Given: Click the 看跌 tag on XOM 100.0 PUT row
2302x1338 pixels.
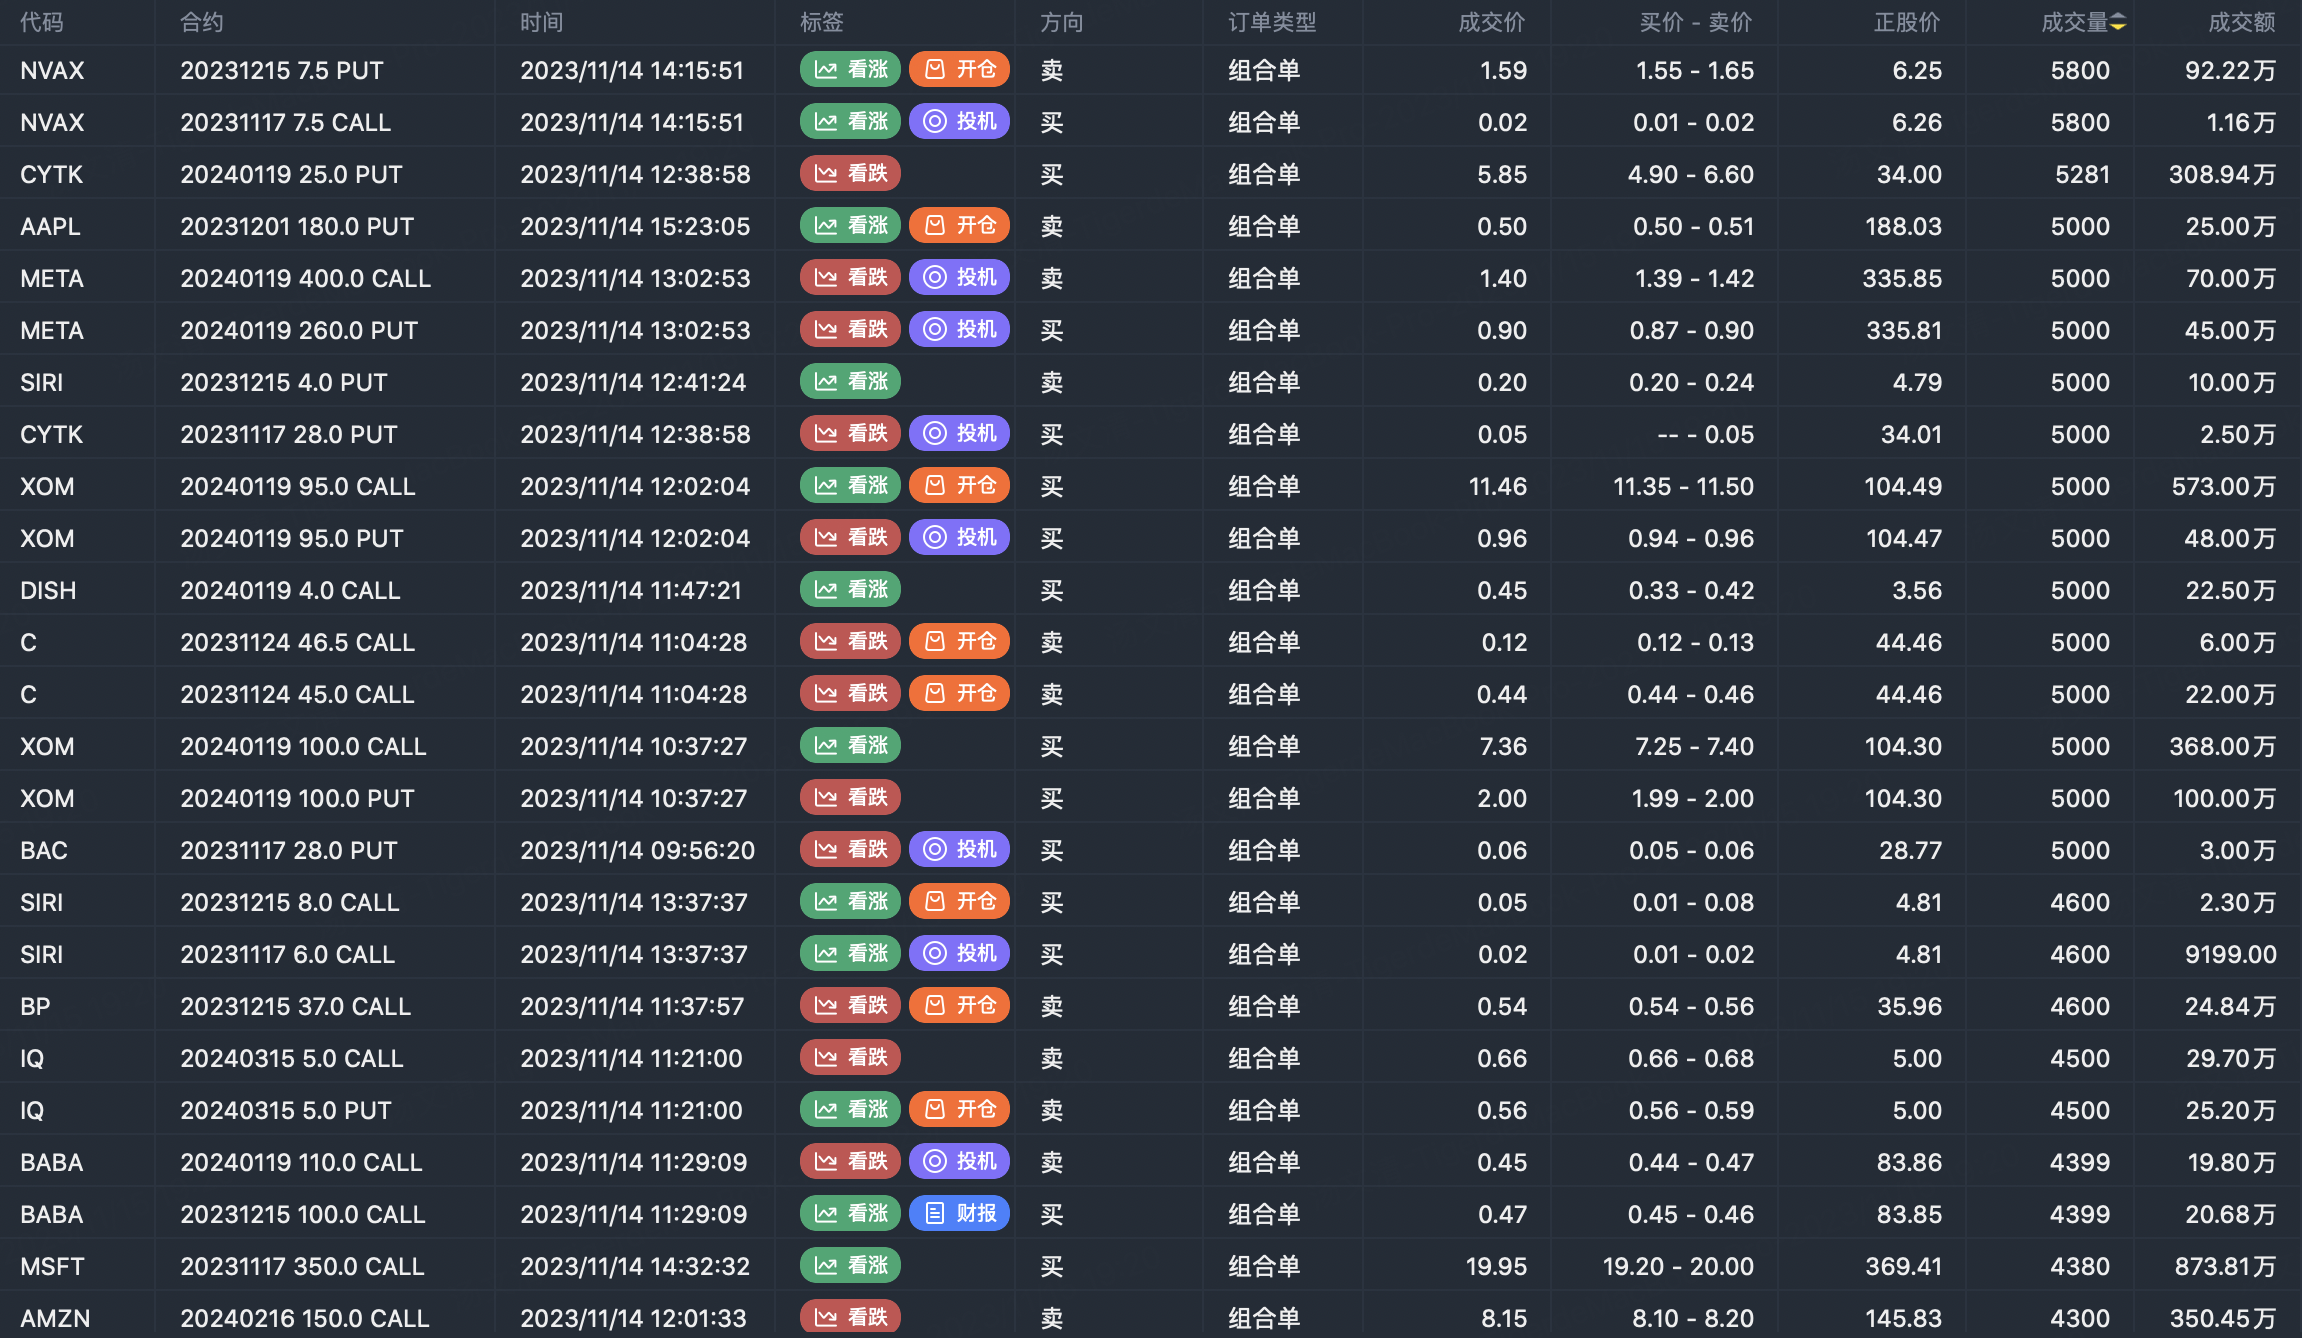Looking at the screenshot, I should coord(851,797).
